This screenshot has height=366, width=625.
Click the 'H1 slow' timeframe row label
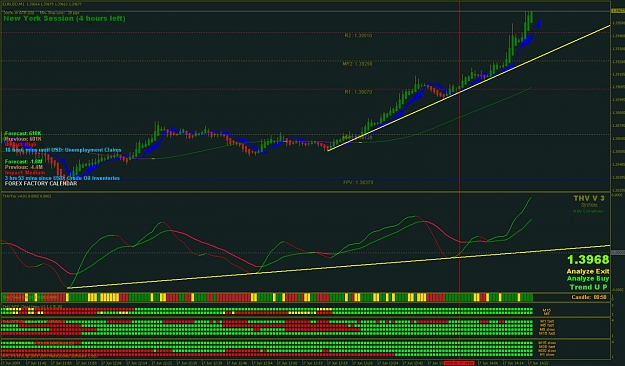pos(547,354)
